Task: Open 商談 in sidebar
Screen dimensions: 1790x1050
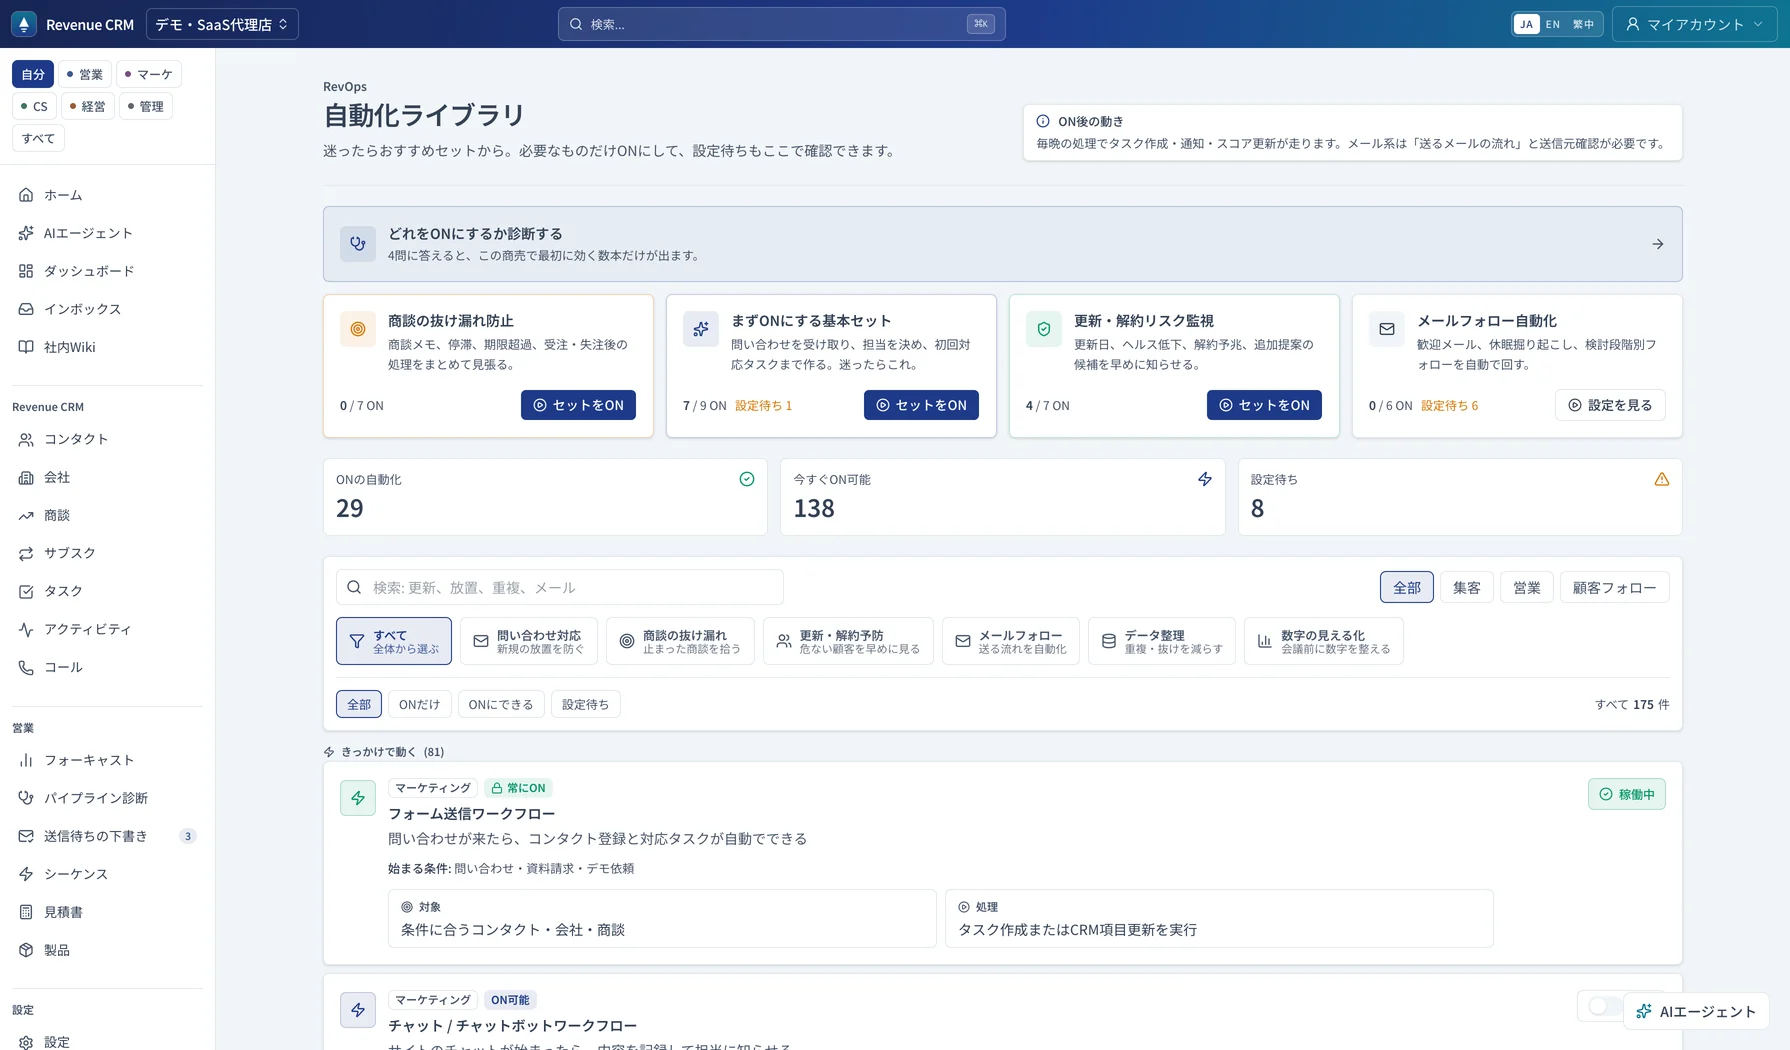Action: pos(107,515)
